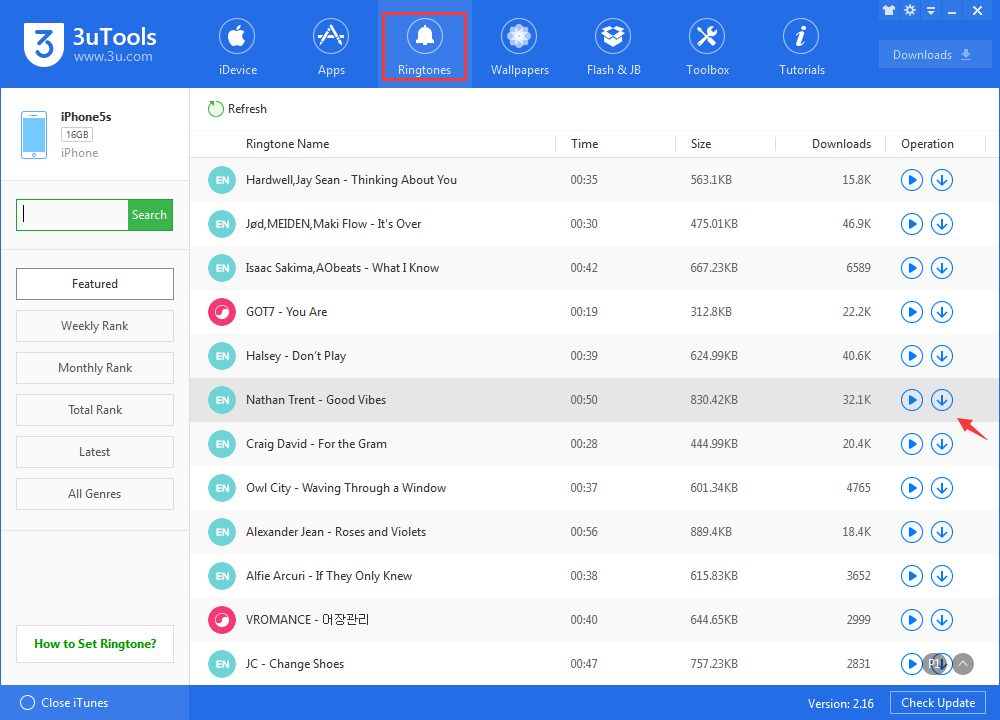Click the pink language badge for GOT7
Image resolution: width=1000 pixels, height=720 pixels.
click(222, 312)
